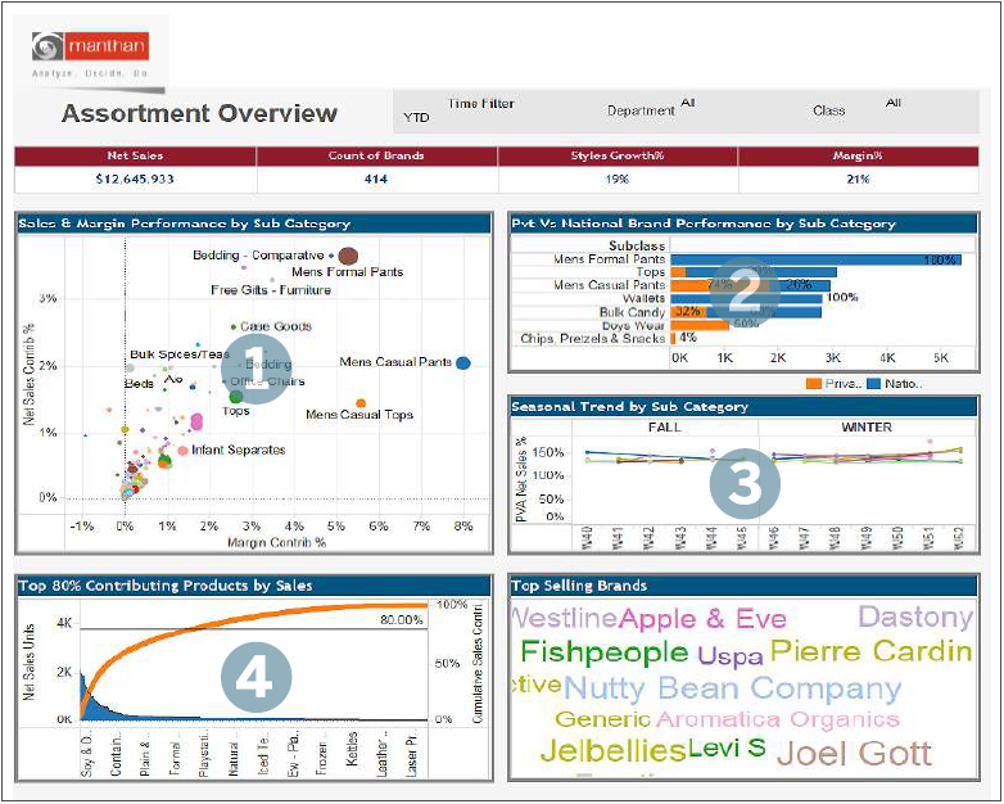Click the Pierre Cardin brand name
Screen dimensions: 1004x804
[871, 652]
